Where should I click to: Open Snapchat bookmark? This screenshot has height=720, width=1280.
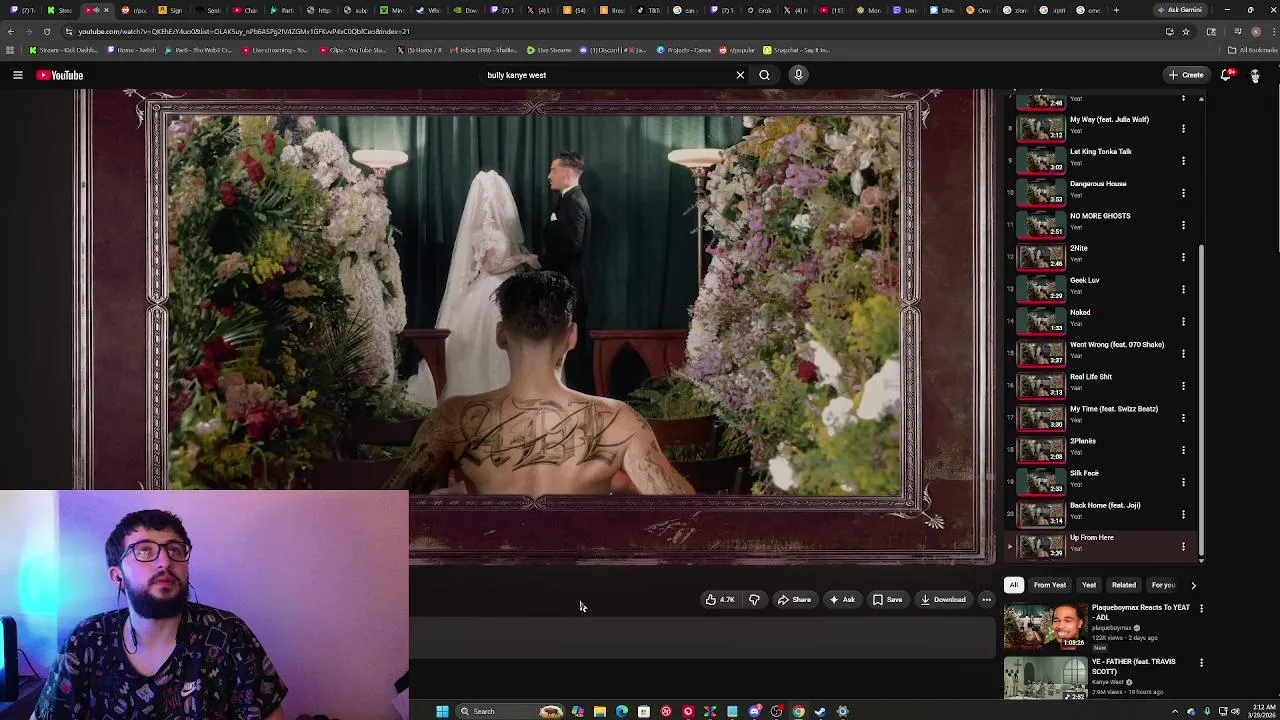796,50
